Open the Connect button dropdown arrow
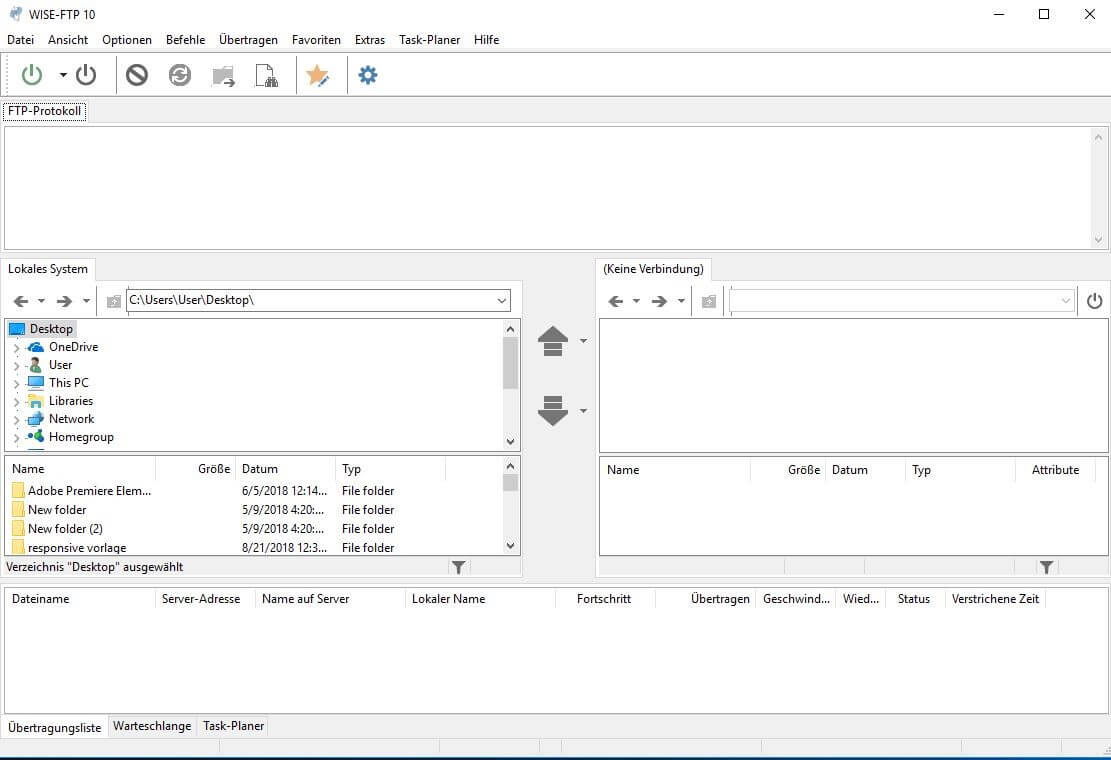The height and width of the screenshot is (760, 1111). click(x=63, y=75)
